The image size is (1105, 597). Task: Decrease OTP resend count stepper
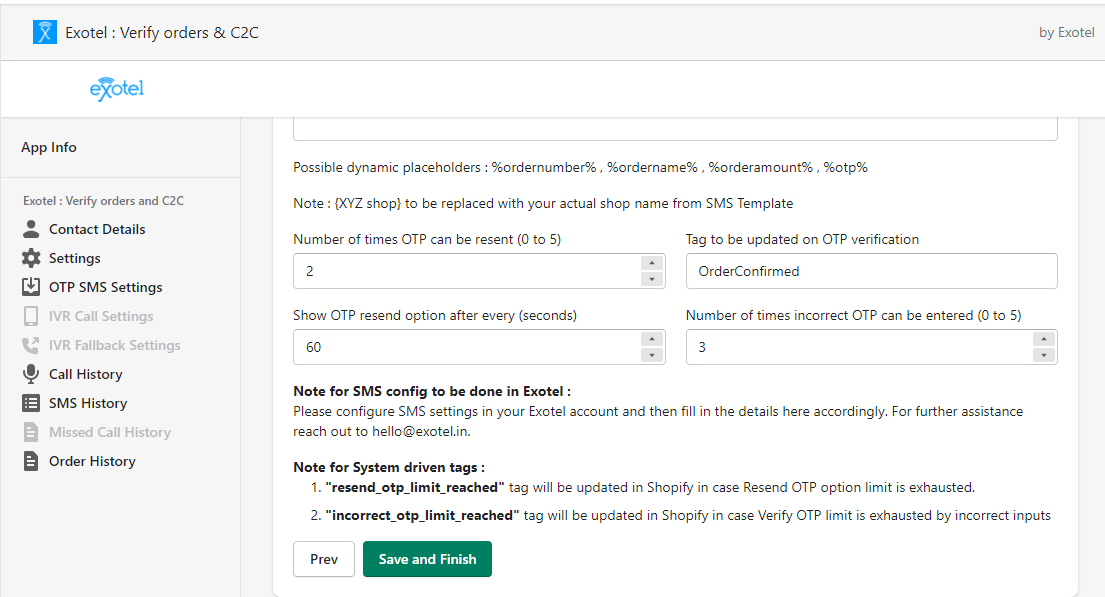(x=652, y=279)
